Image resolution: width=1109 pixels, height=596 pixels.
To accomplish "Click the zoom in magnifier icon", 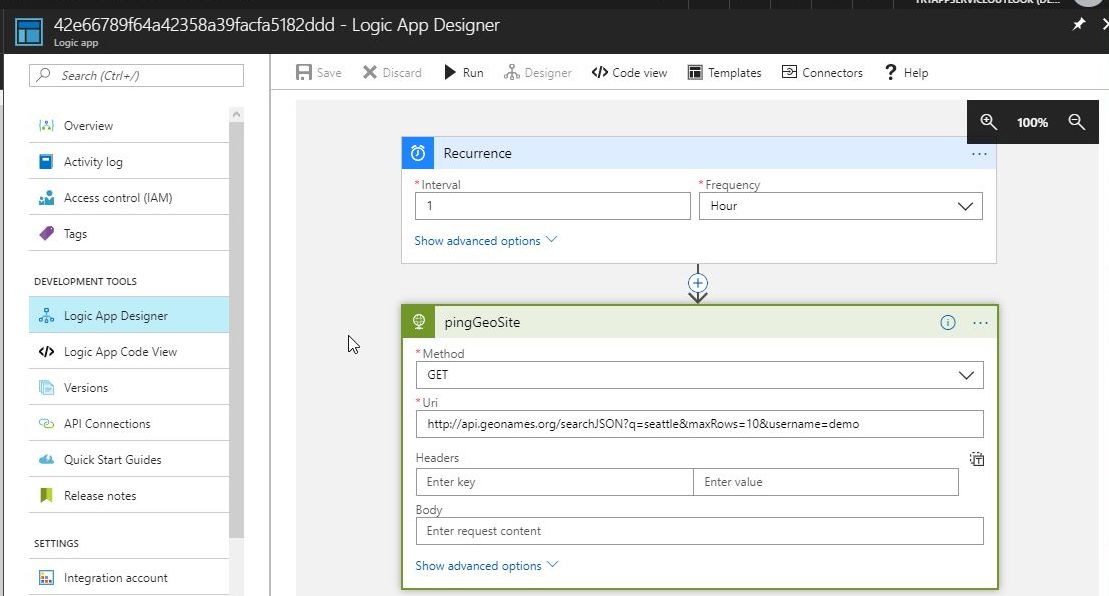I will coord(988,122).
